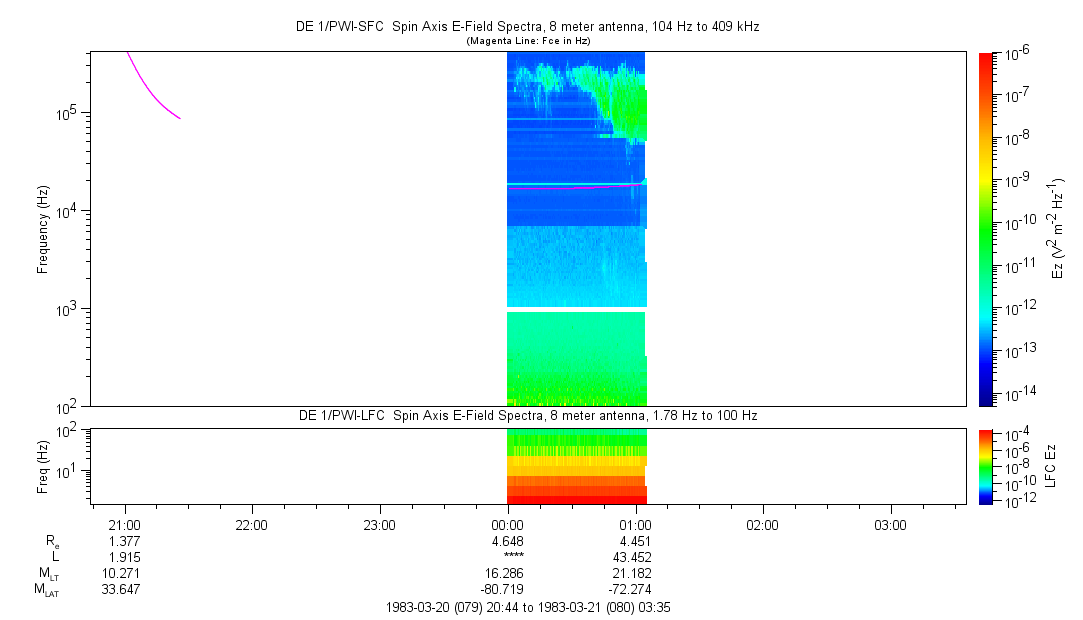
Task: Click the DE 1/PWI-LFC plot title
Action: [528, 415]
